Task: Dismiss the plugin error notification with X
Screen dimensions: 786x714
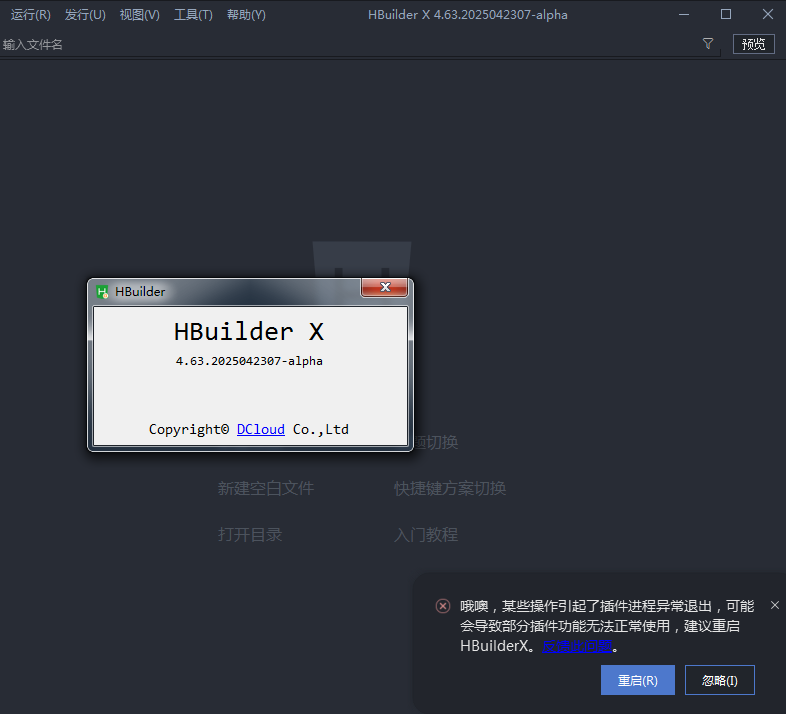Action: 774,605
